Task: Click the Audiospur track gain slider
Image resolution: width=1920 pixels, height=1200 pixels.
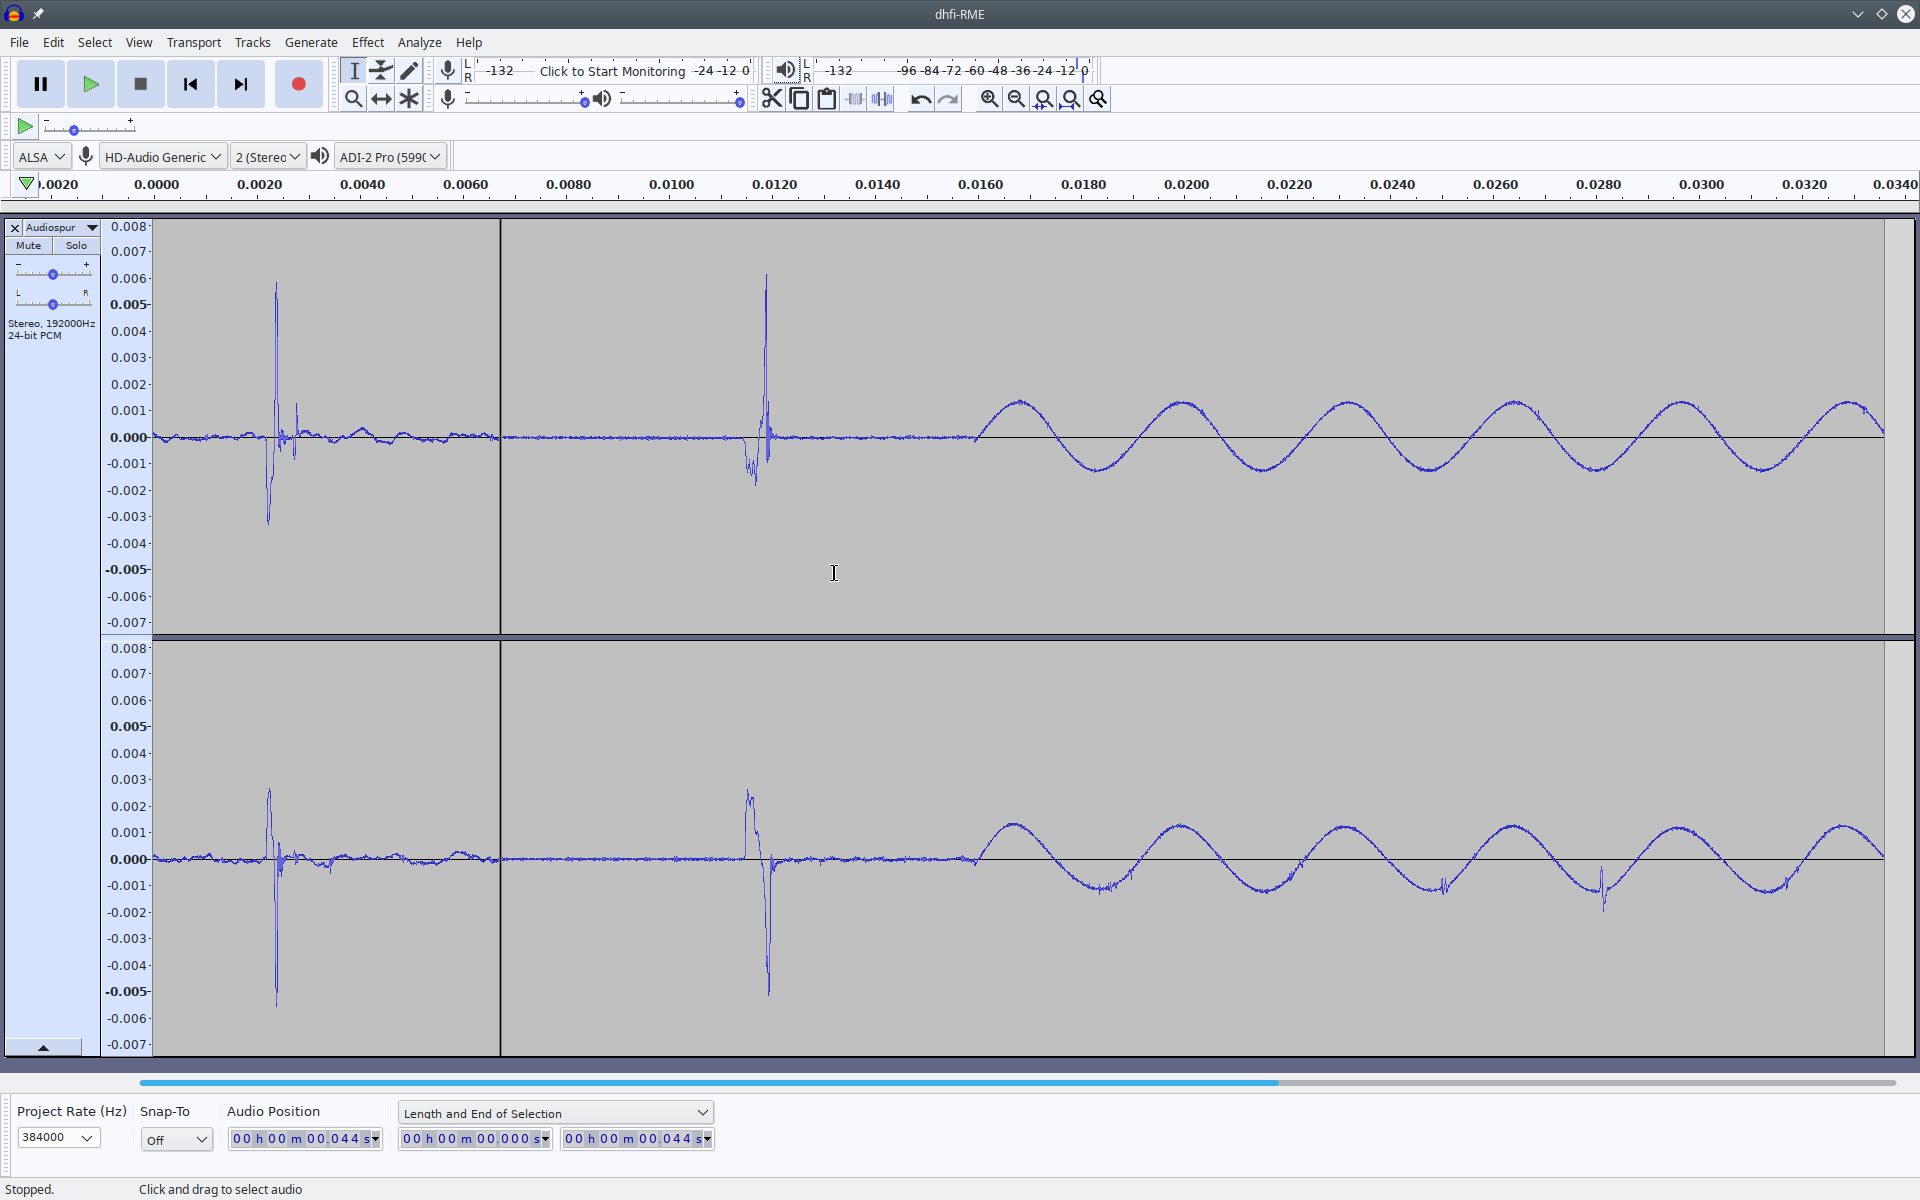Action: (53, 273)
